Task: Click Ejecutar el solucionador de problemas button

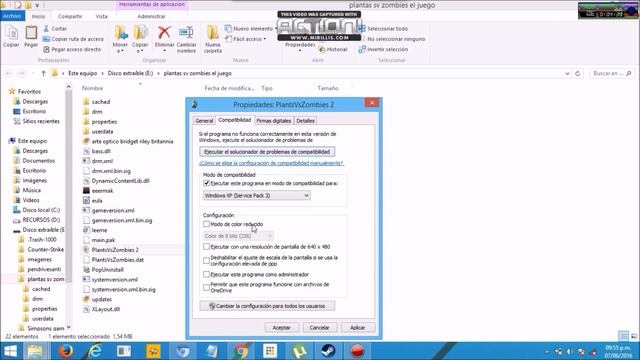Action: [x=267, y=152]
